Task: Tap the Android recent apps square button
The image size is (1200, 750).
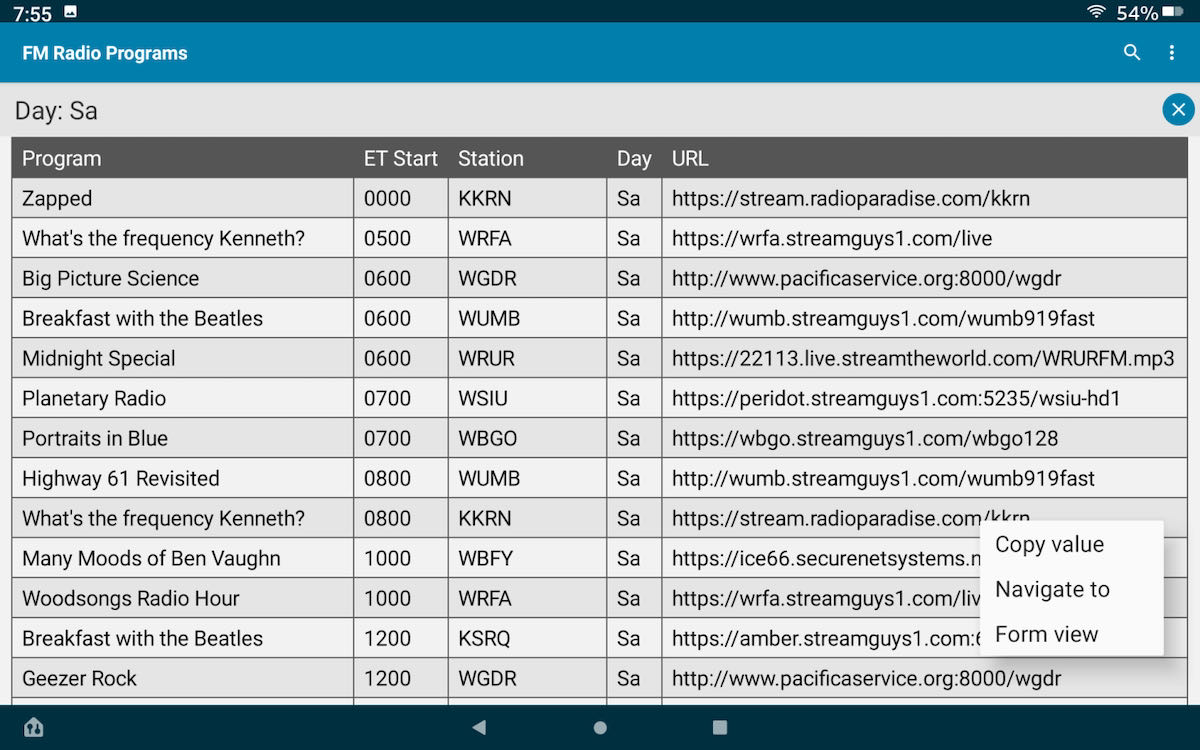Action: pyautogui.click(x=720, y=727)
